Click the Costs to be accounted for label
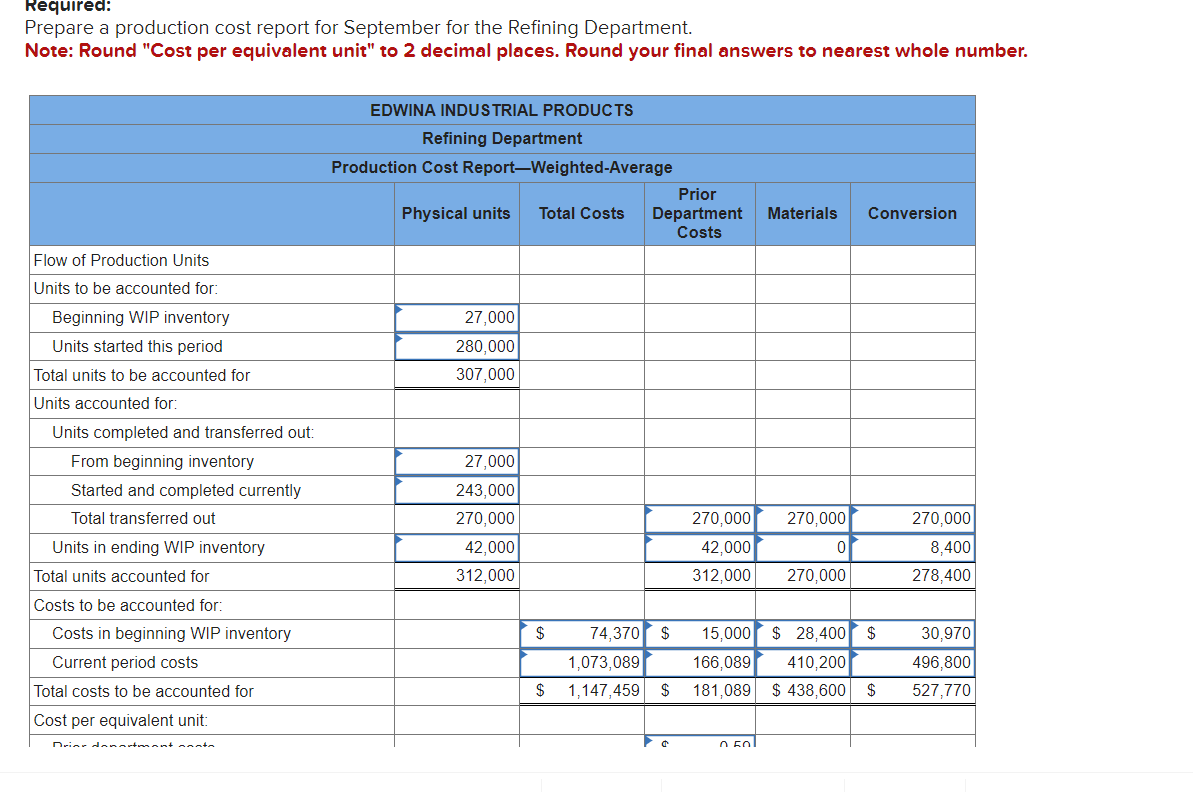Image resolution: width=1193 pixels, height=792 pixels. [128, 605]
